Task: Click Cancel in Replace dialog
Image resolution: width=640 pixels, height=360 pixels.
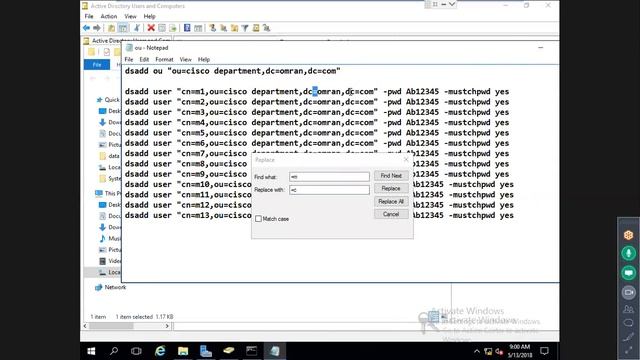Action: [391, 214]
